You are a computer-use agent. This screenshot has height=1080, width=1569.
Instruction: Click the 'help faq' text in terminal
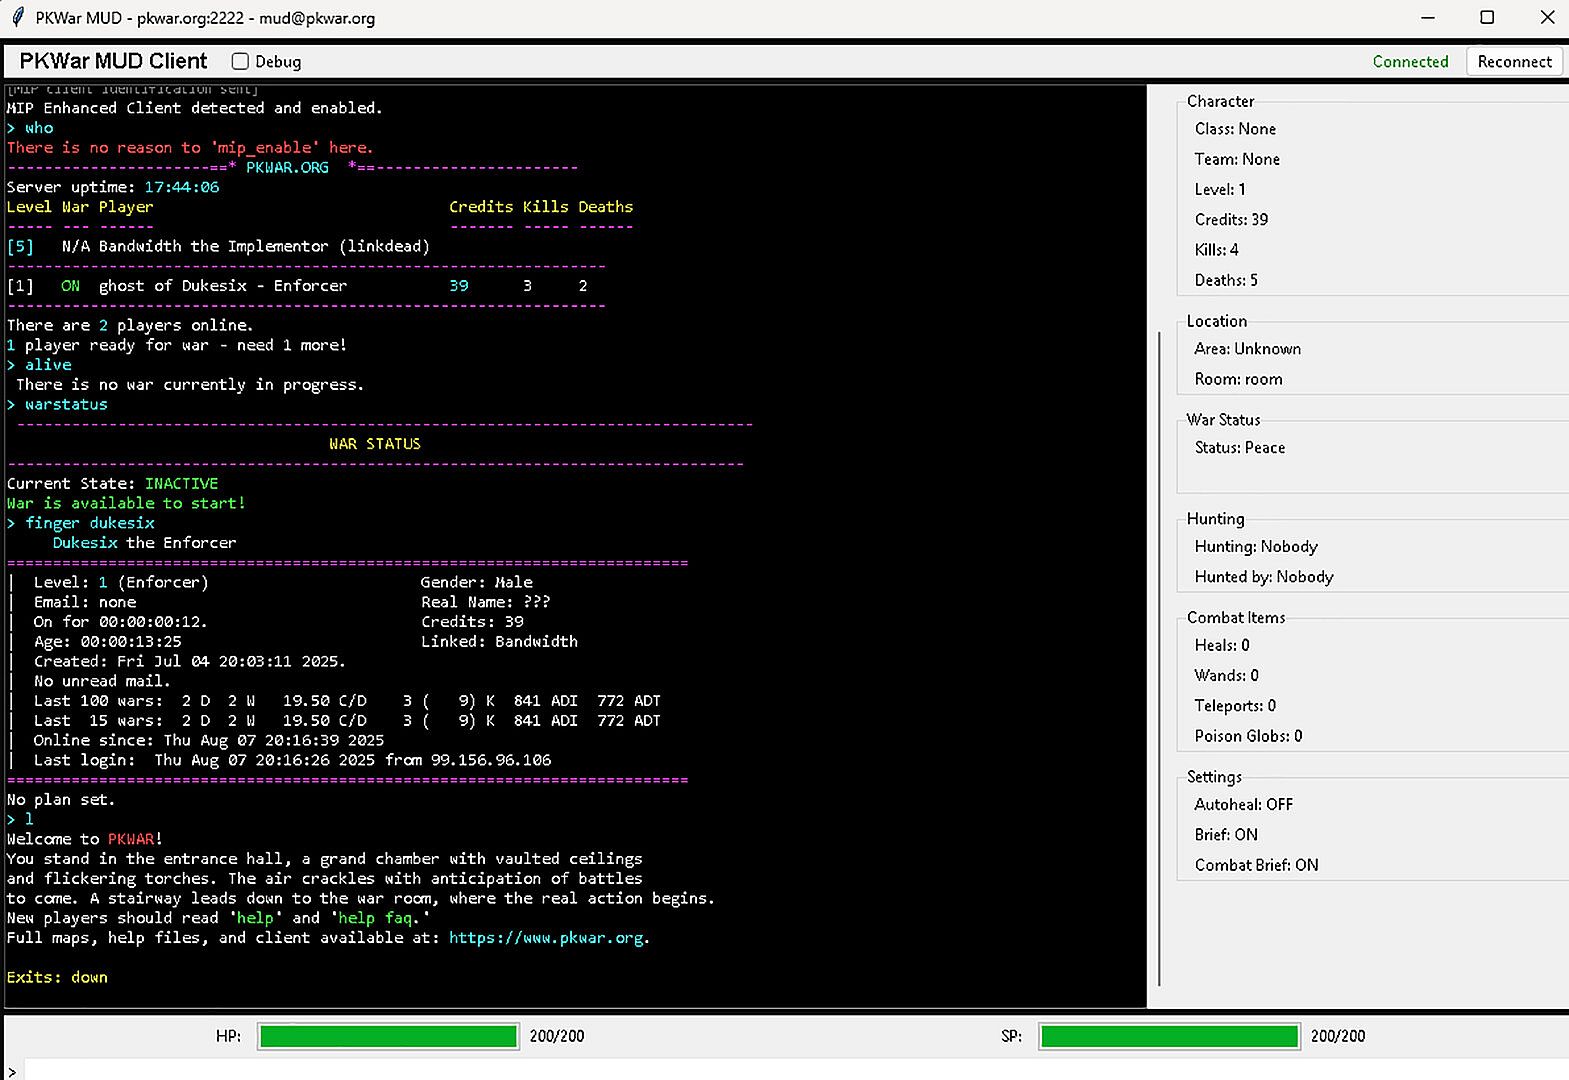click(375, 918)
